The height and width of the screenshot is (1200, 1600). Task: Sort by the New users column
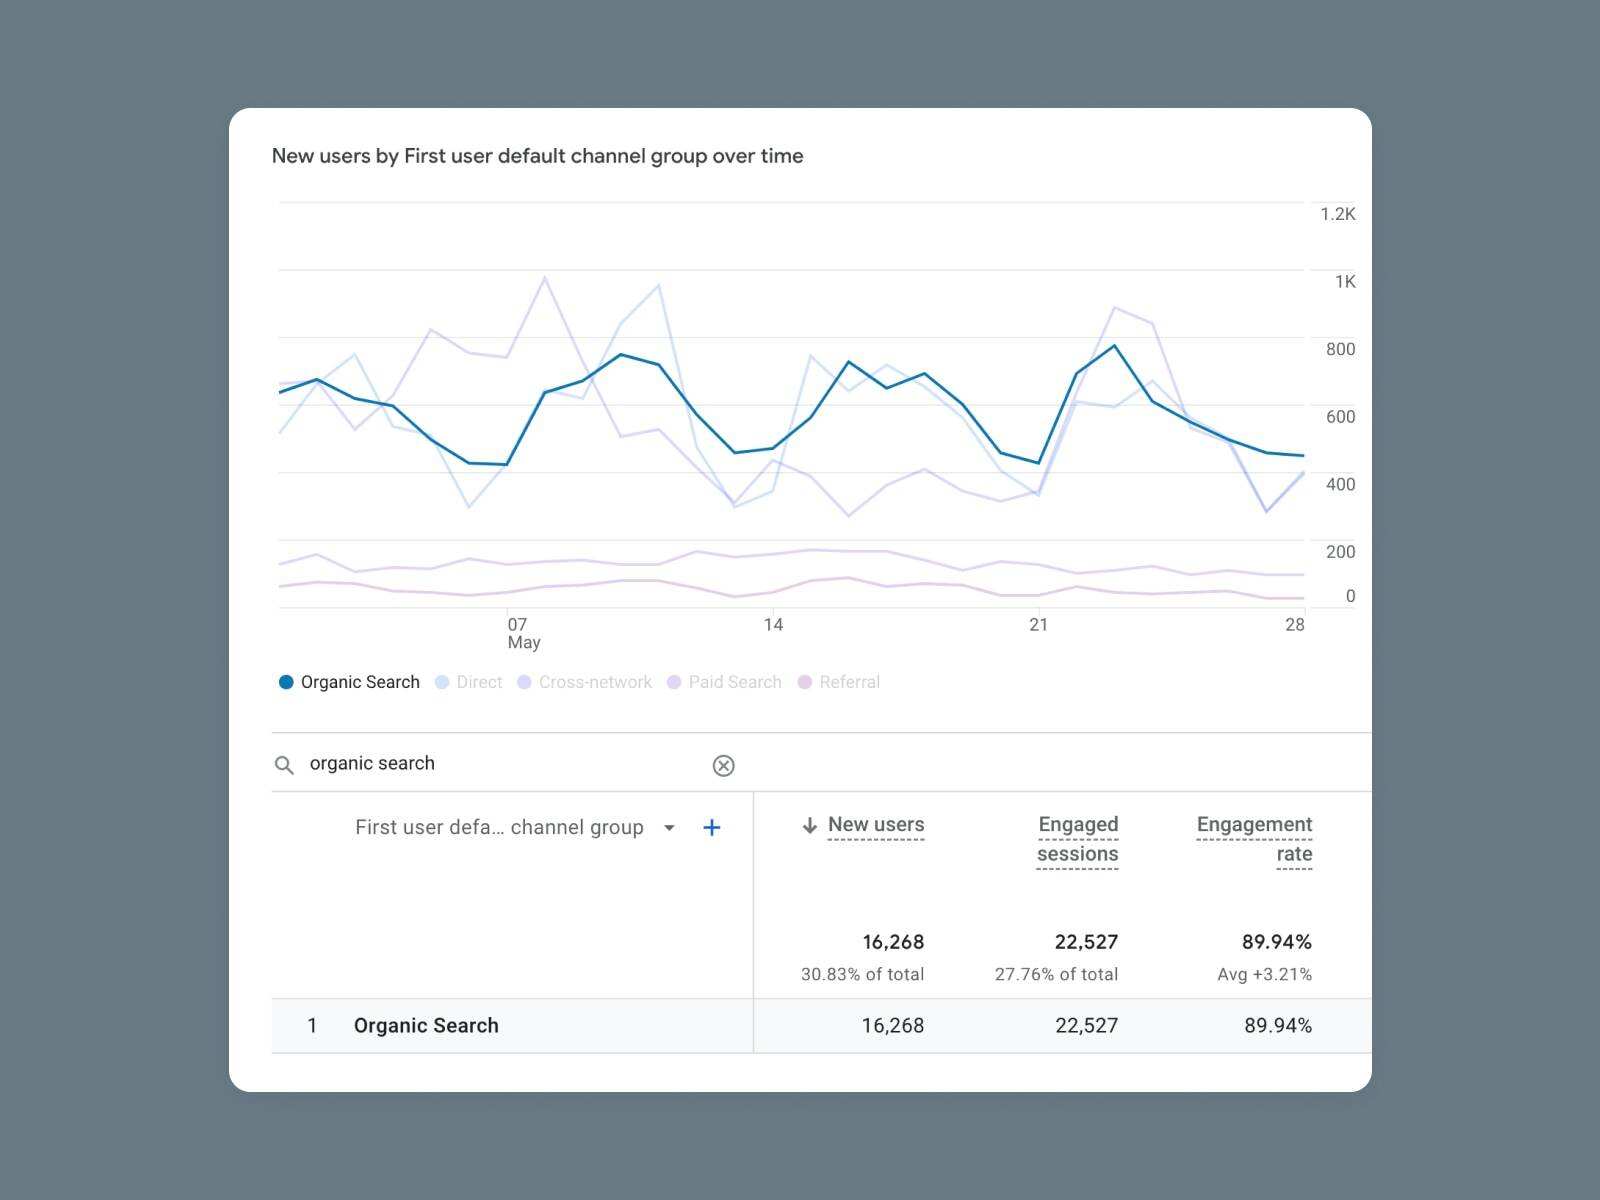click(876, 825)
